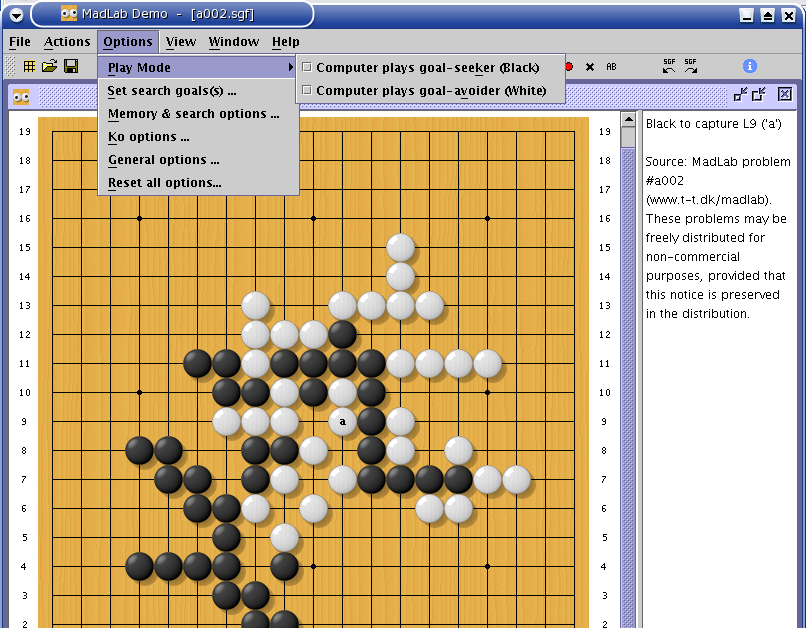This screenshot has width=806, height=628.
Task: Click the SGF back arrow icon
Action: (669, 66)
